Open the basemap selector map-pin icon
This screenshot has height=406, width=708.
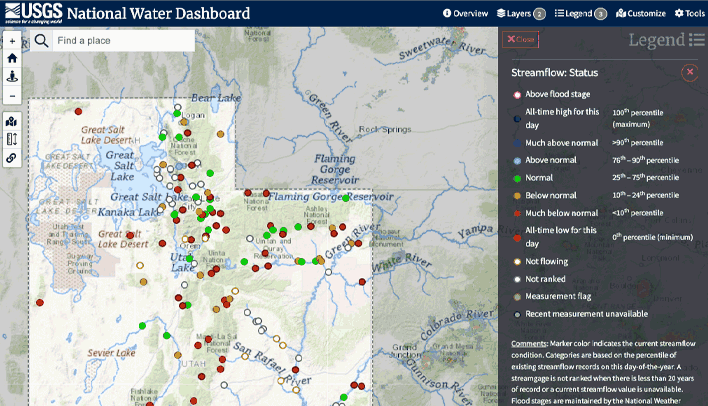tap(12, 121)
